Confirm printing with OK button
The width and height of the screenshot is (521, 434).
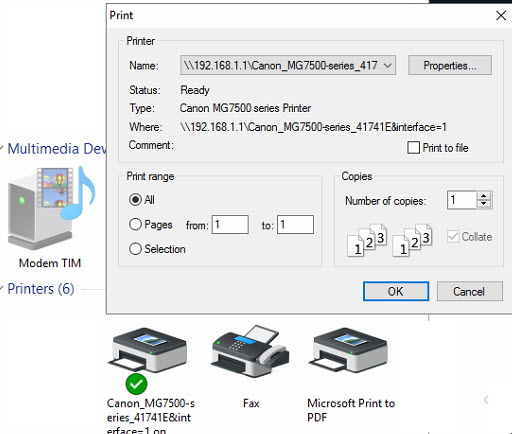point(396,291)
